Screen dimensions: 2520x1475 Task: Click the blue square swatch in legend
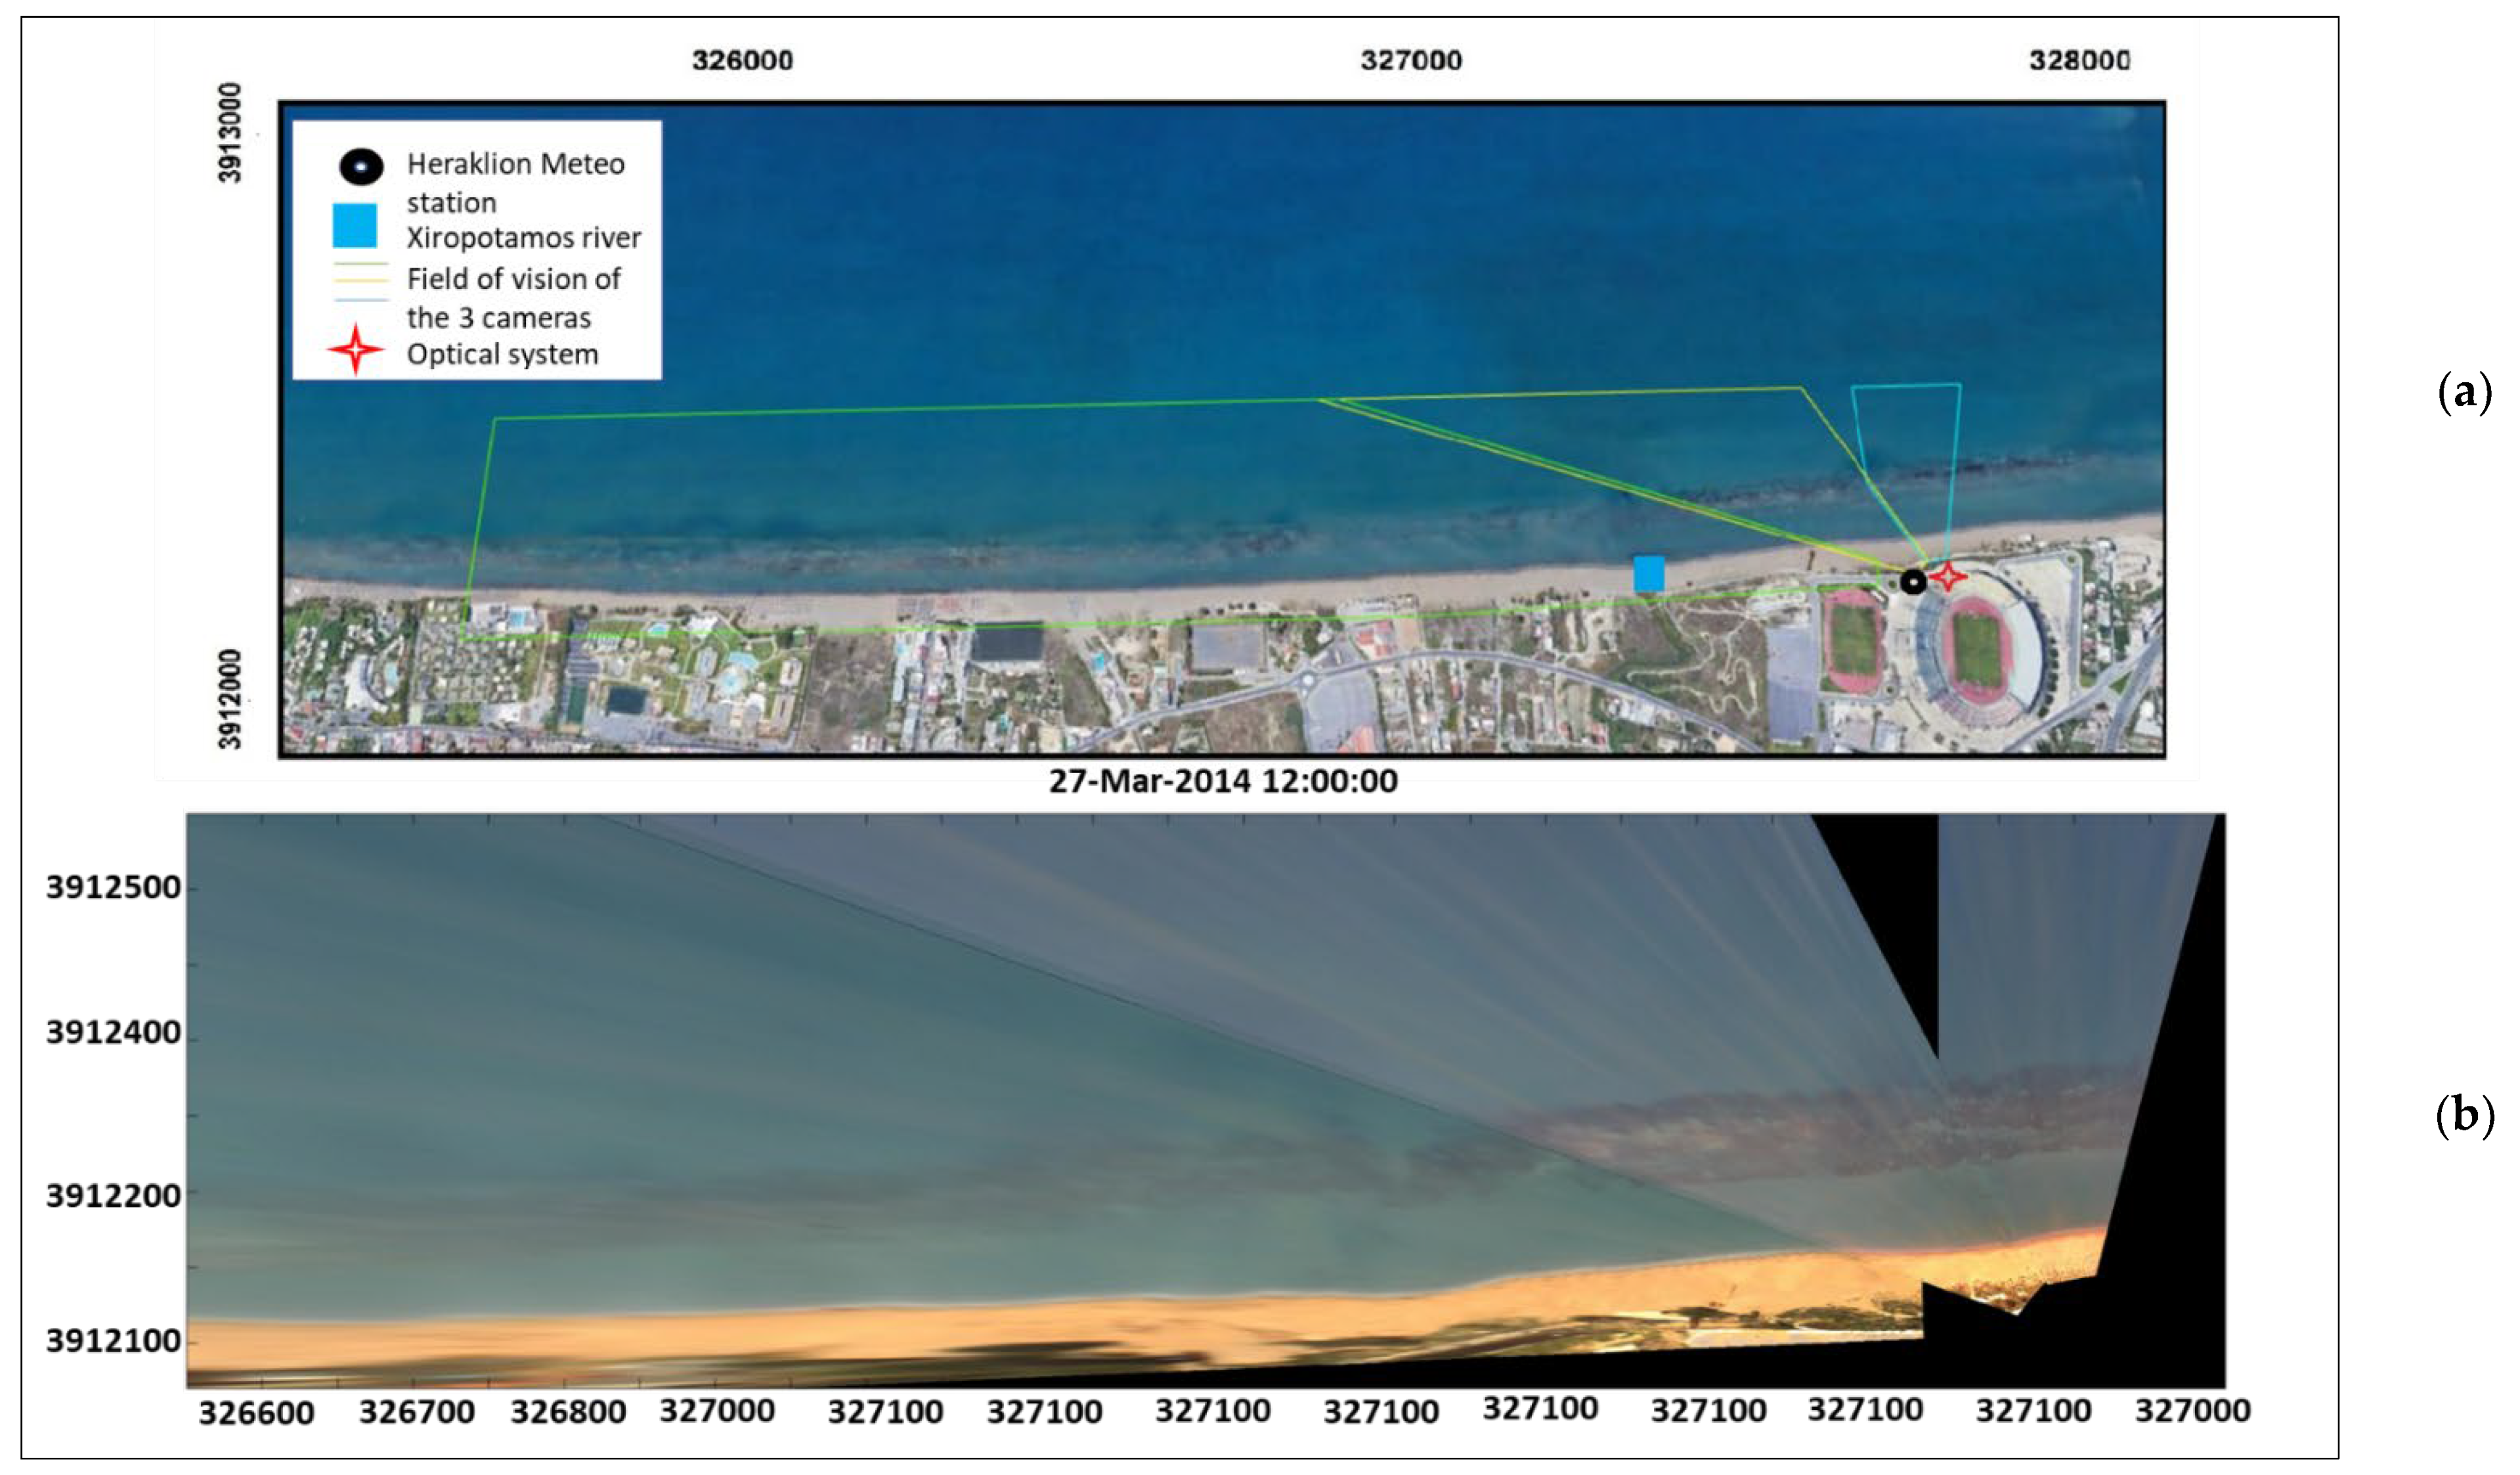point(355,225)
